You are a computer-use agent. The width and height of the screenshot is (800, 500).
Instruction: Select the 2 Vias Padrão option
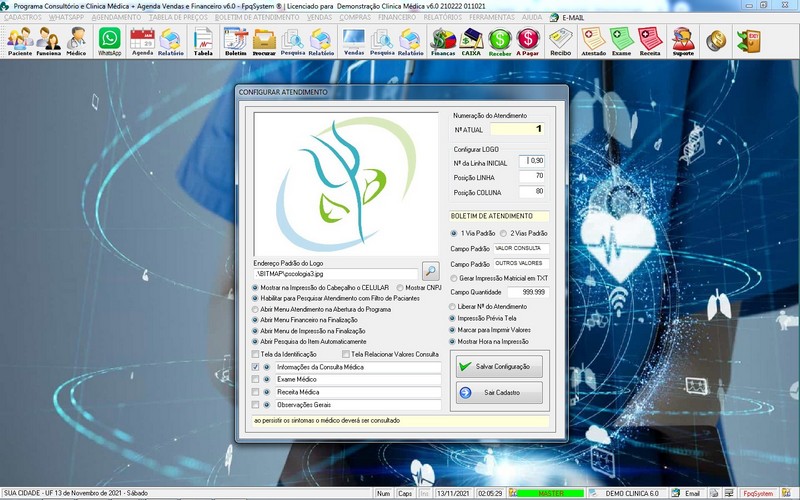[503, 233]
